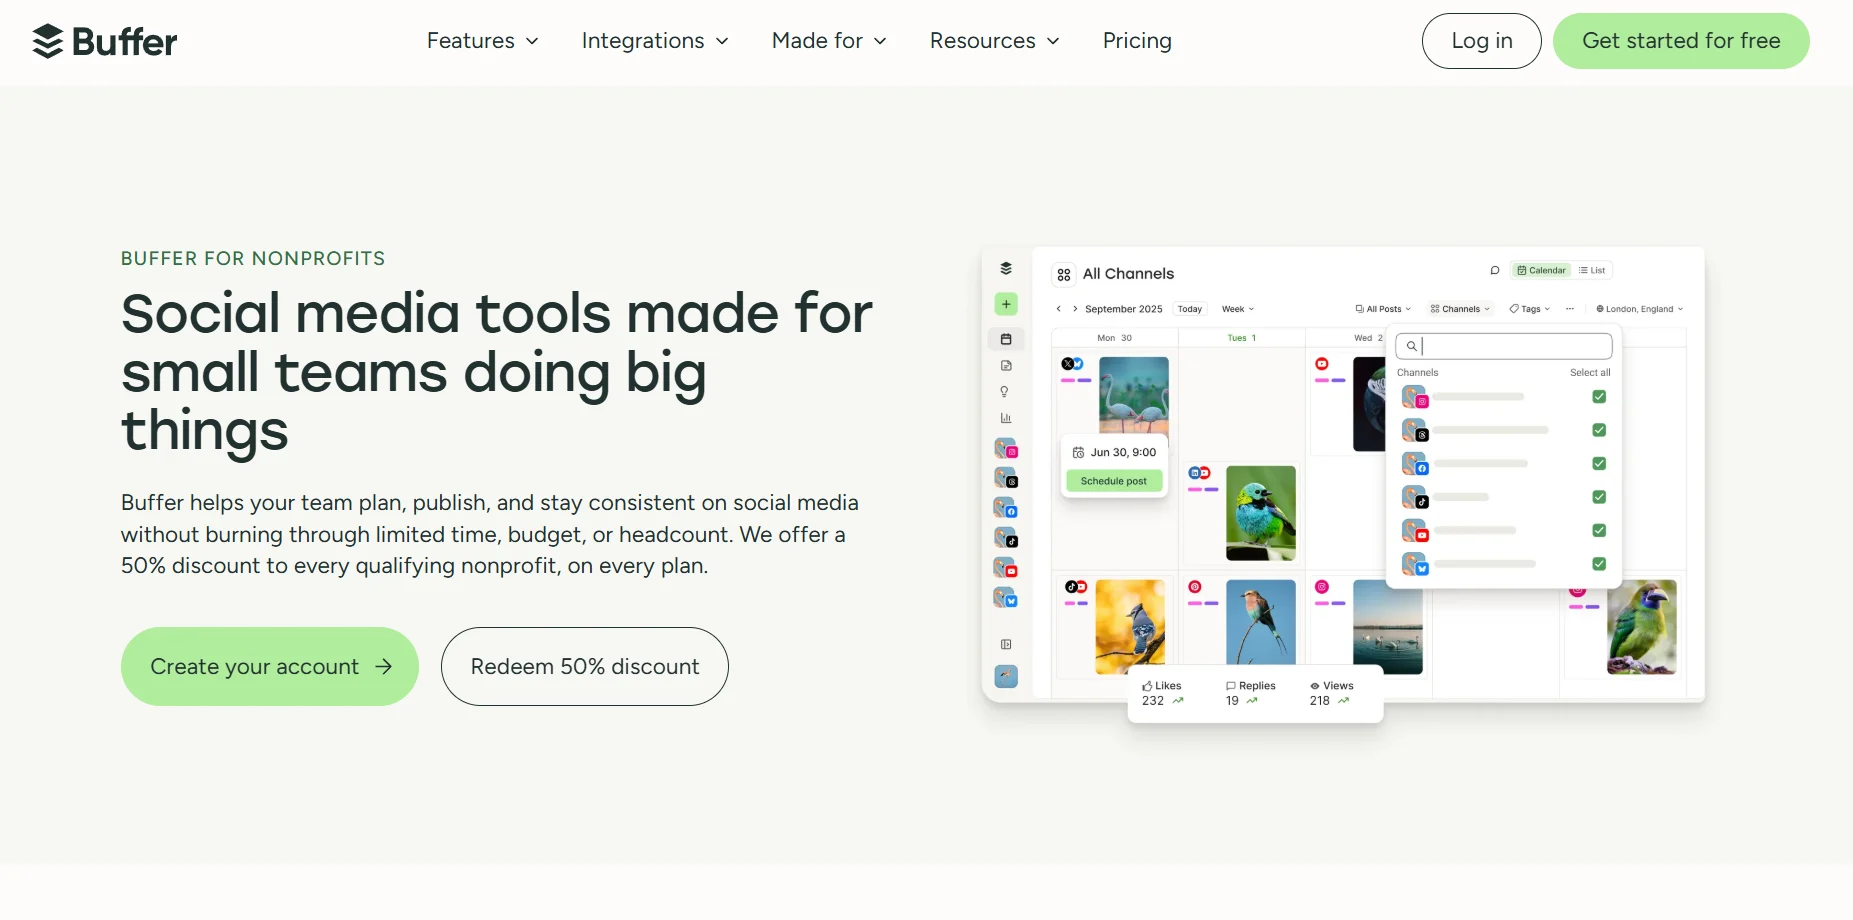Screen dimensions: 1853x920
Task: Open the swans on lake post thumbnail
Action: tap(1388, 627)
